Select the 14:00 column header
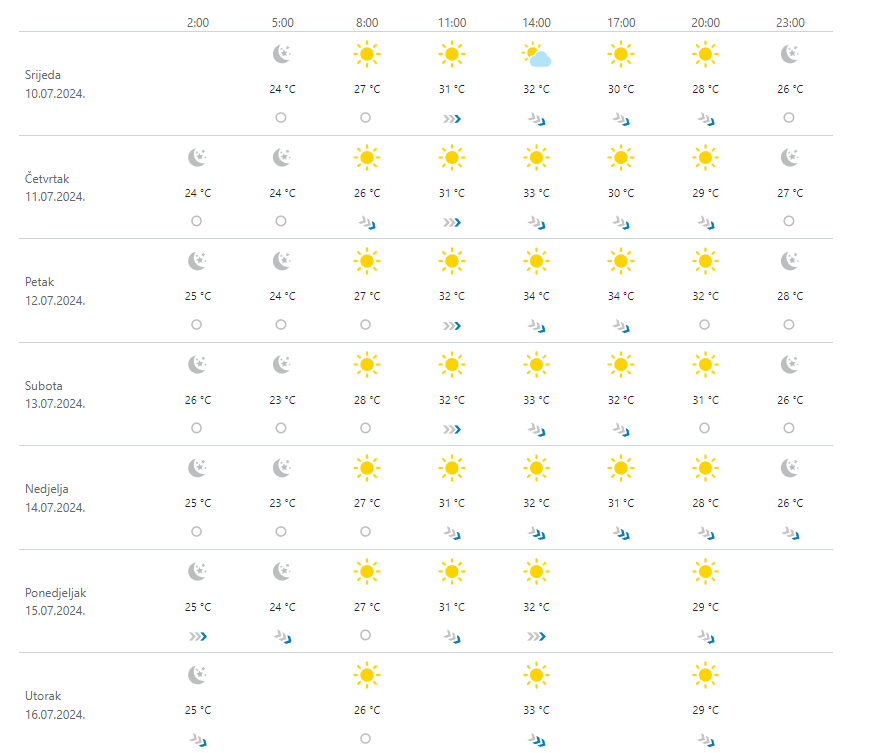 pos(537,22)
